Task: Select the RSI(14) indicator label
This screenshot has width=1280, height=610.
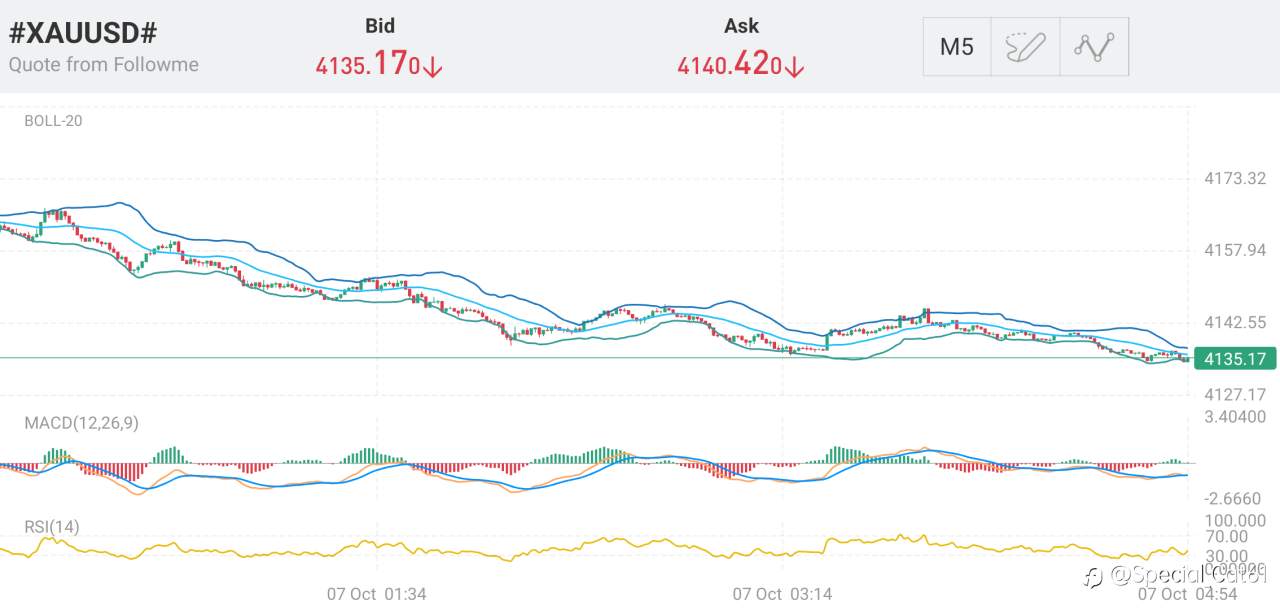Action: tap(52, 527)
